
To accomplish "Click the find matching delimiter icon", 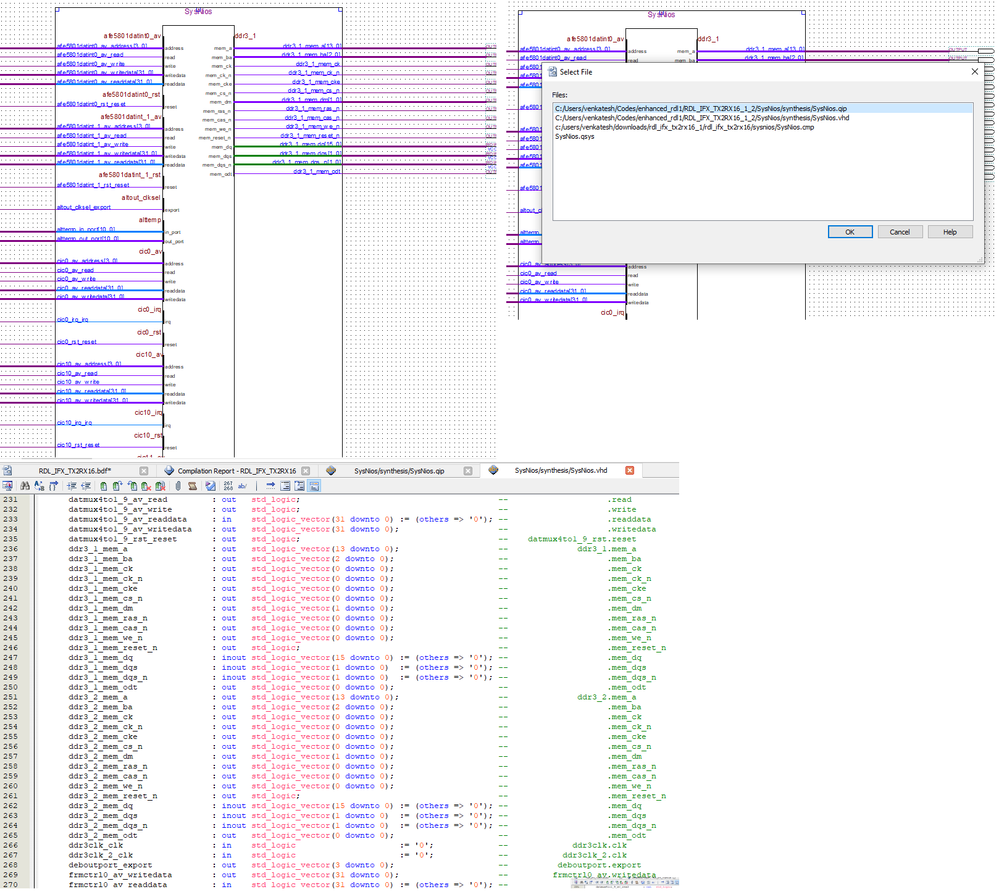I will 54,486.
